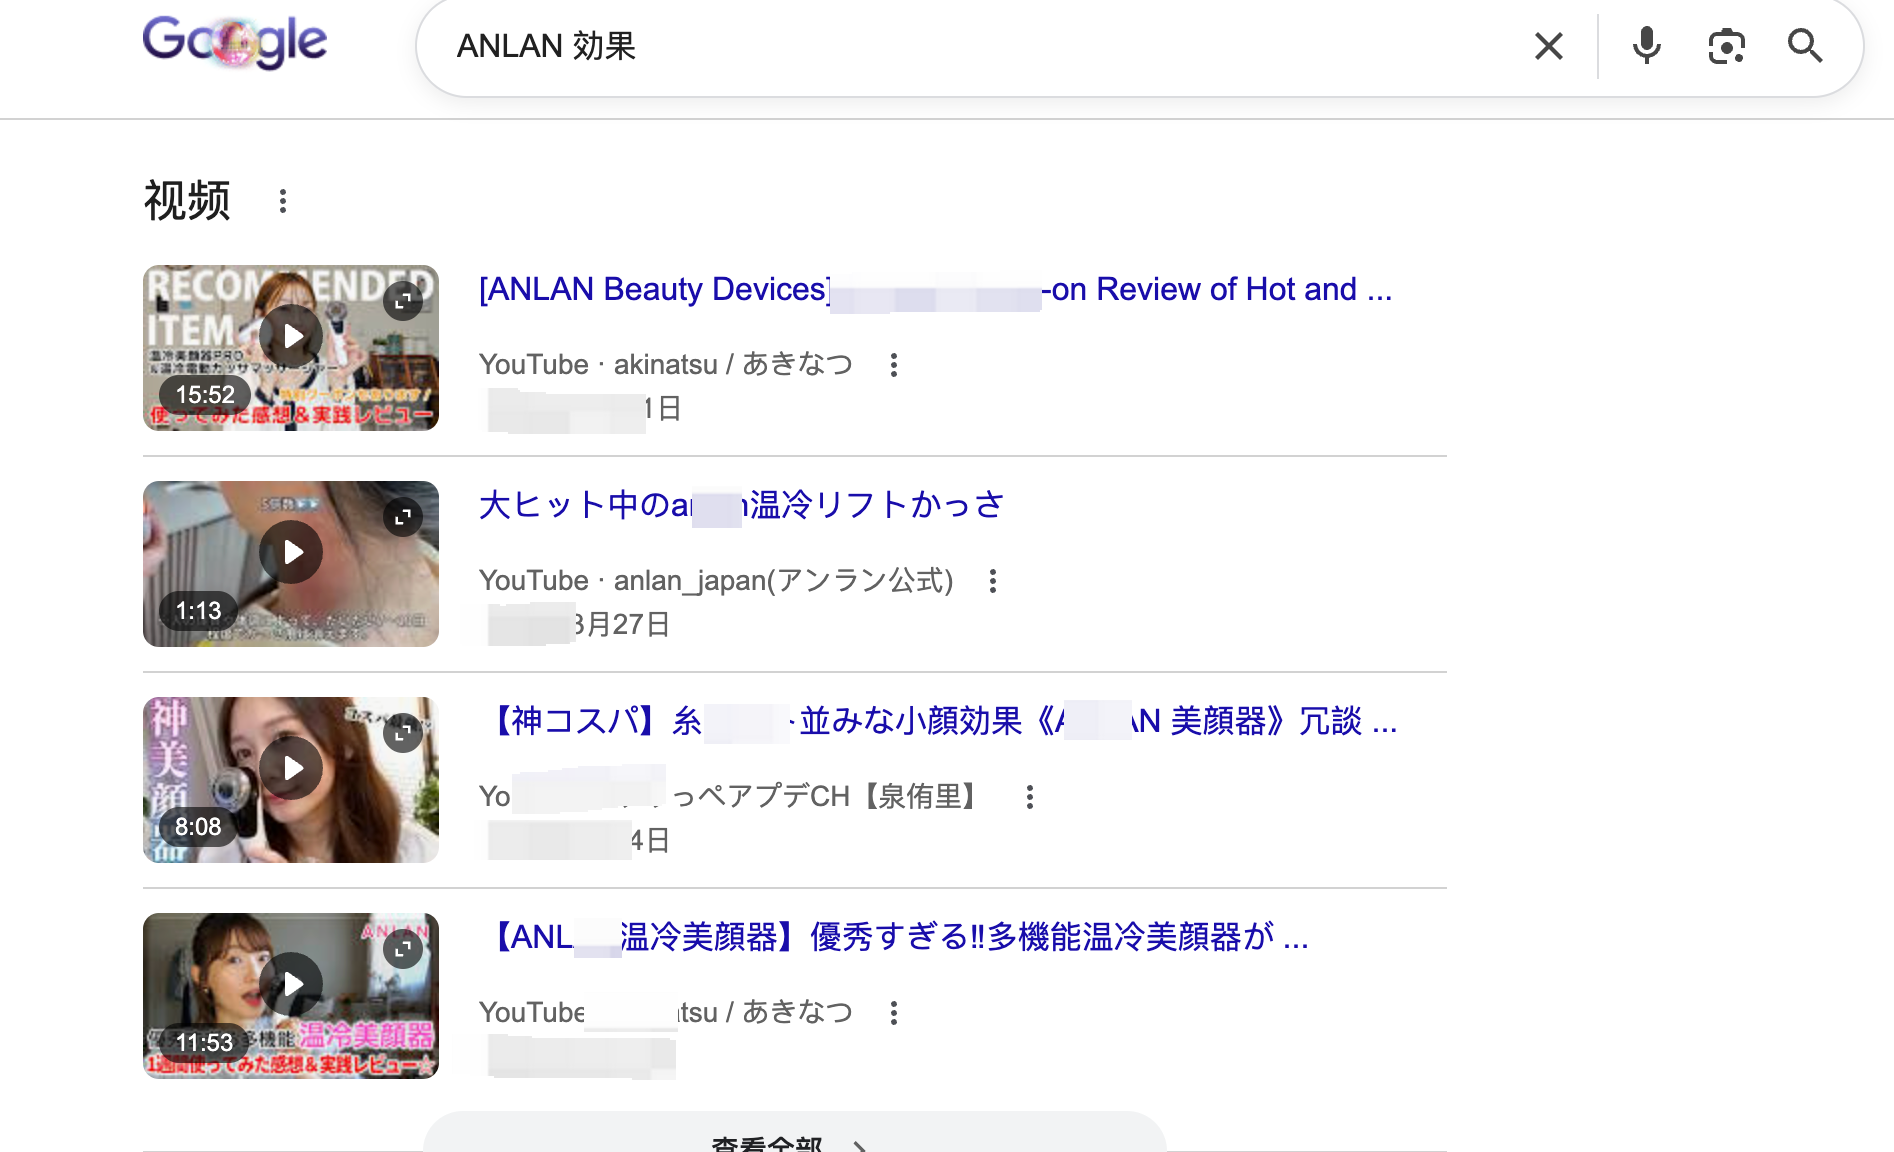Open options menu for 泉侑里 channel result
The height and width of the screenshot is (1152, 1894).
pyautogui.click(x=1029, y=797)
